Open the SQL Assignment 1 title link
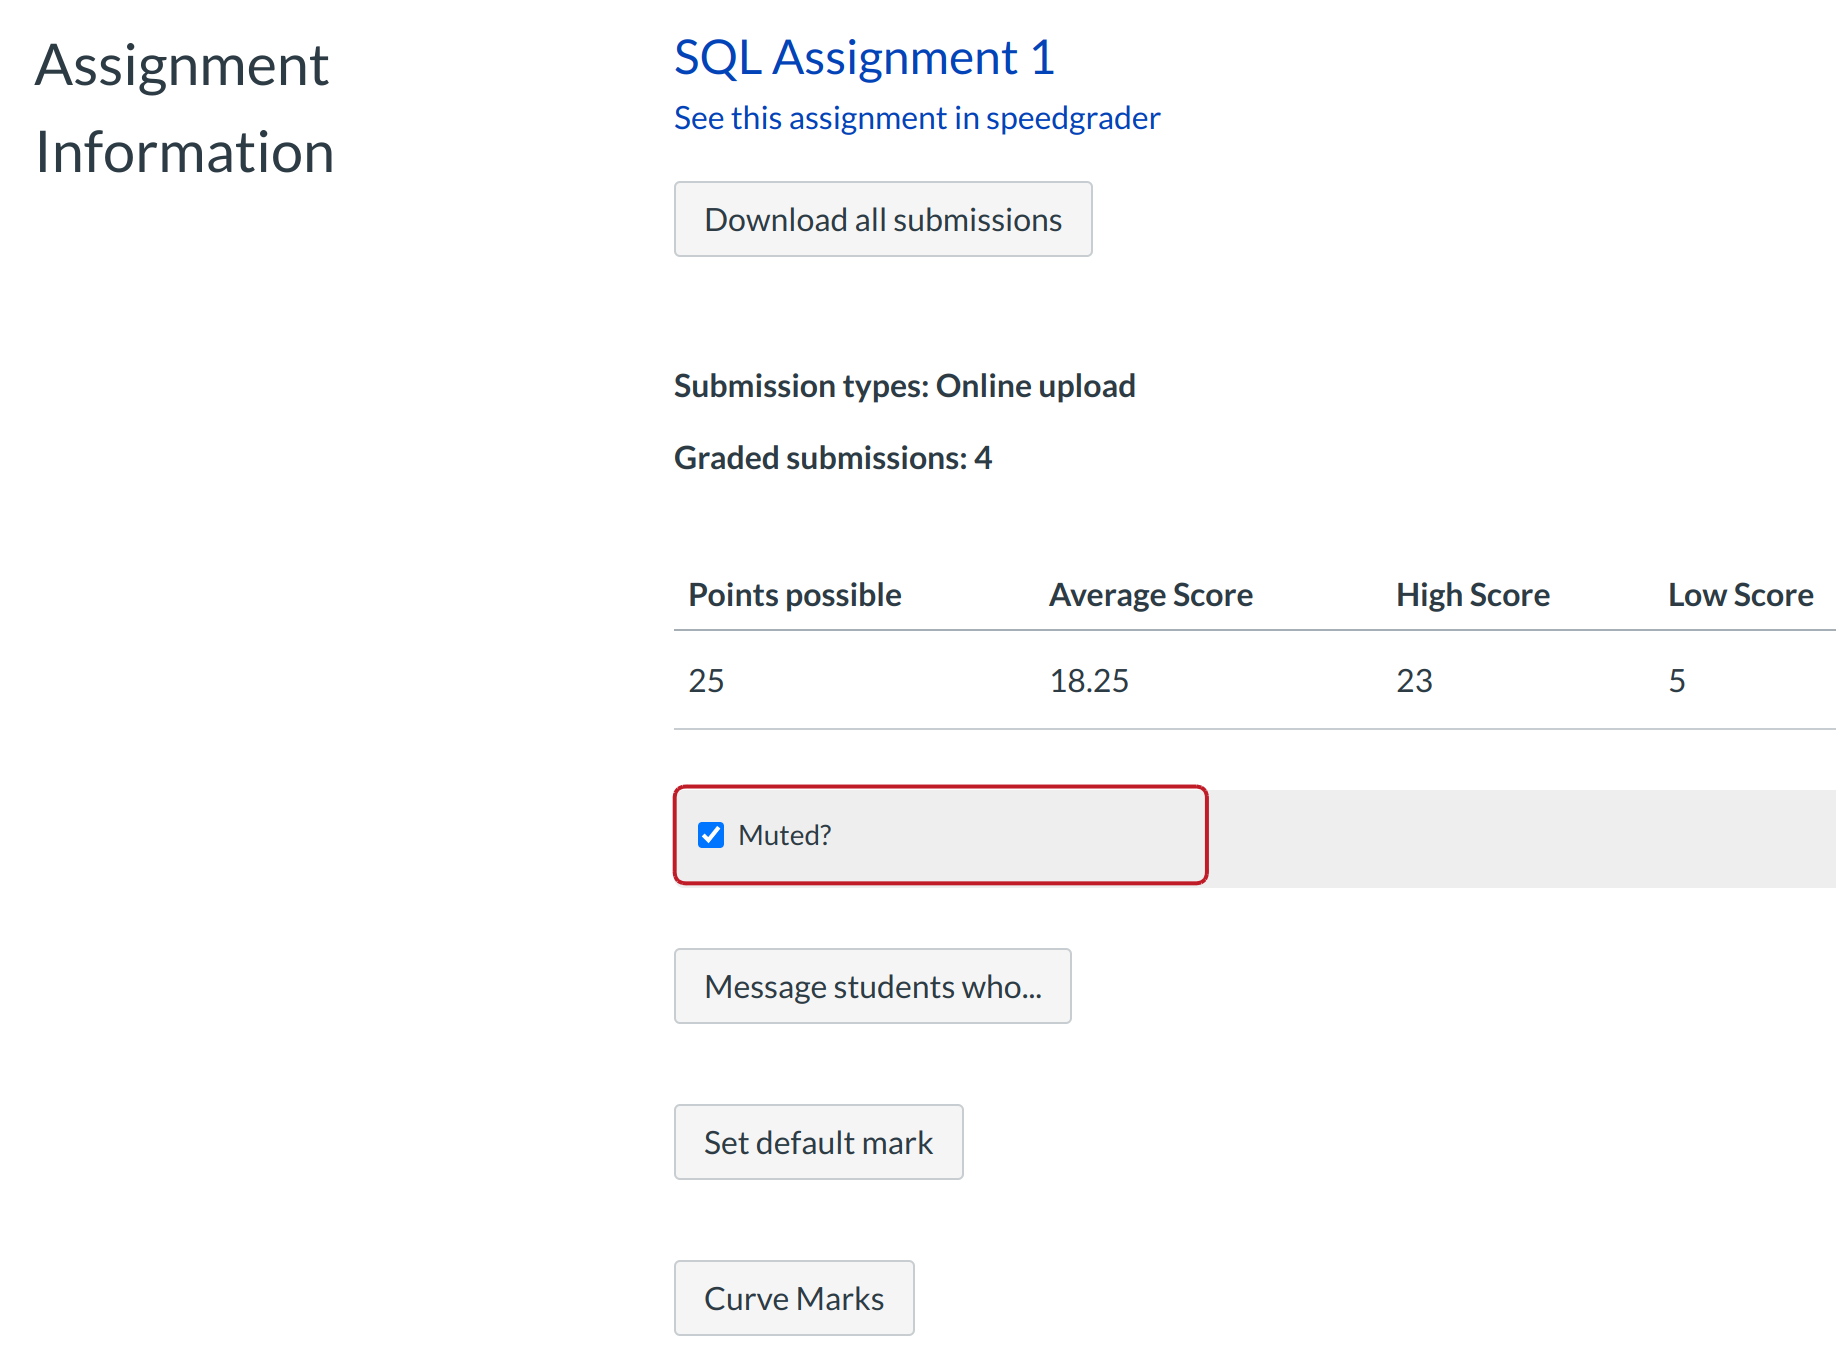Image resolution: width=1836 pixels, height=1370 pixels. tap(864, 58)
